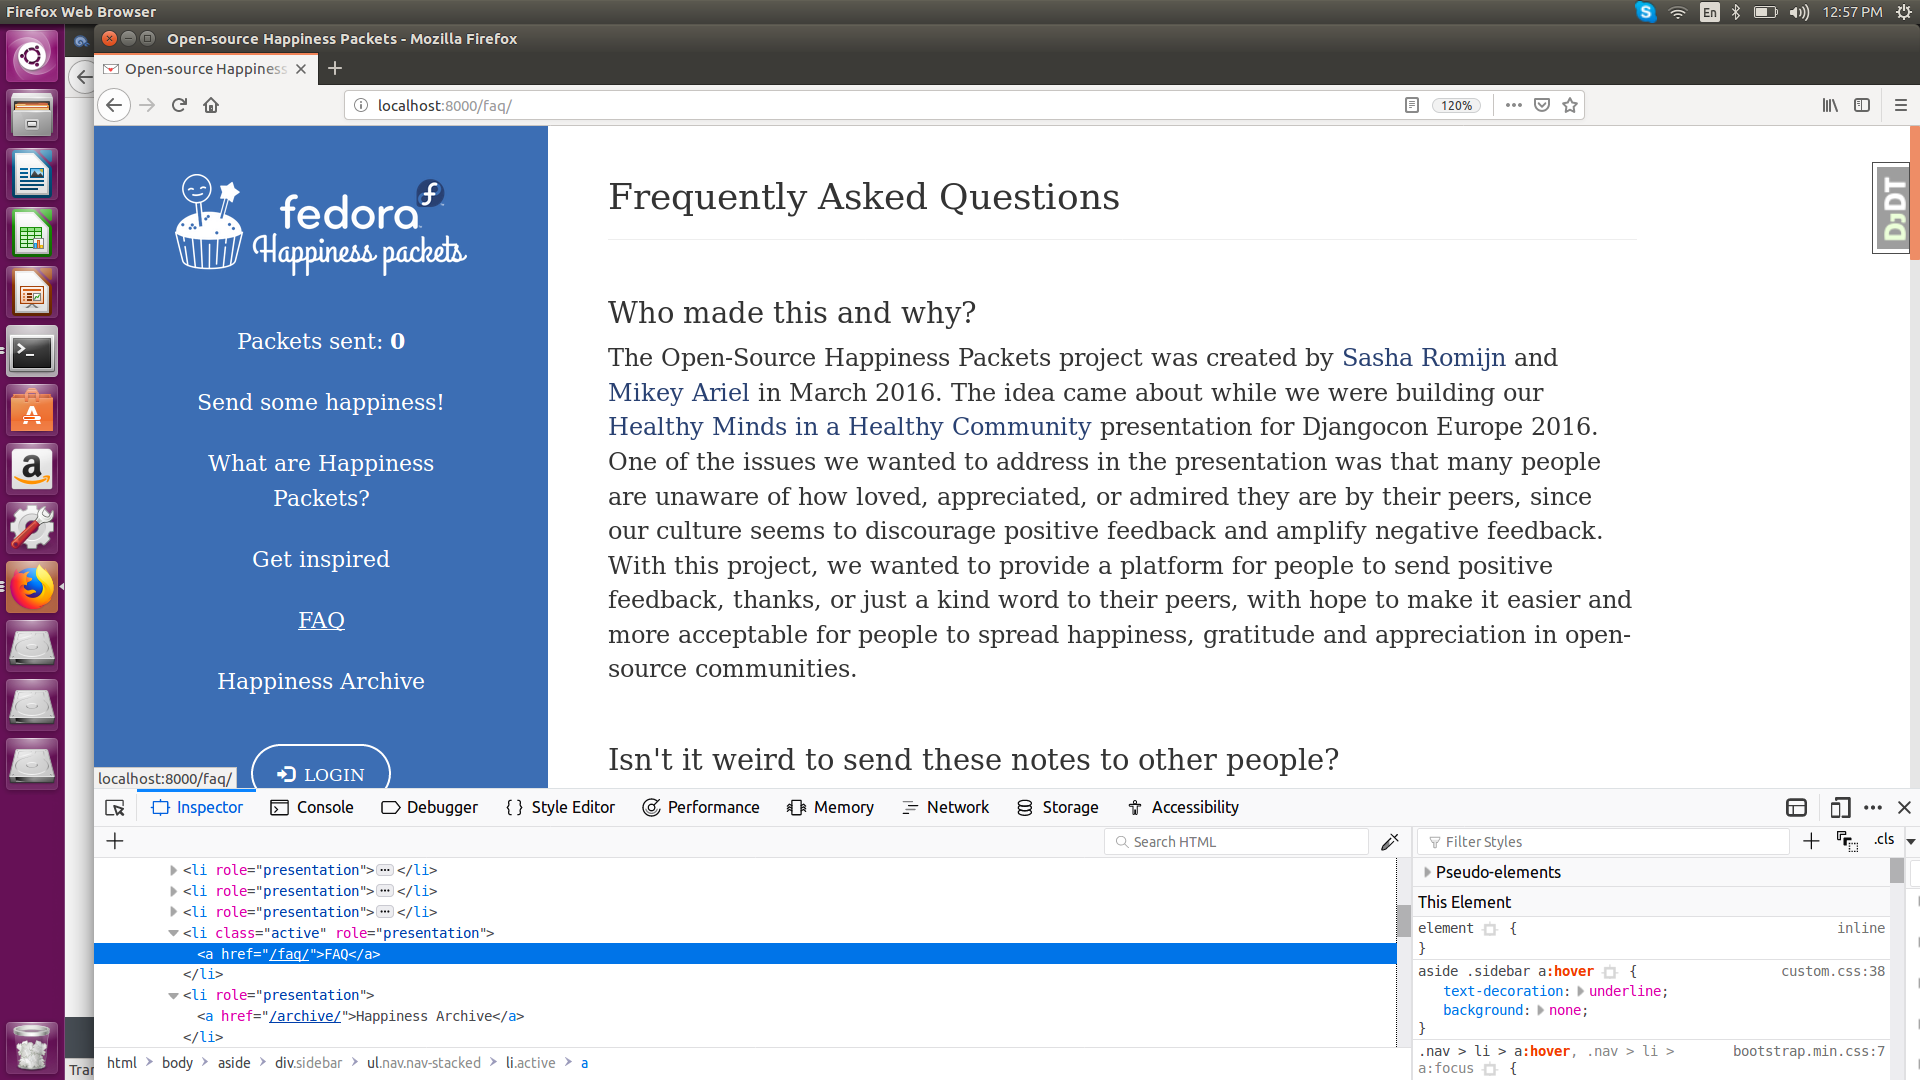
Task: Open the Storage tab
Action: point(1057,807)
